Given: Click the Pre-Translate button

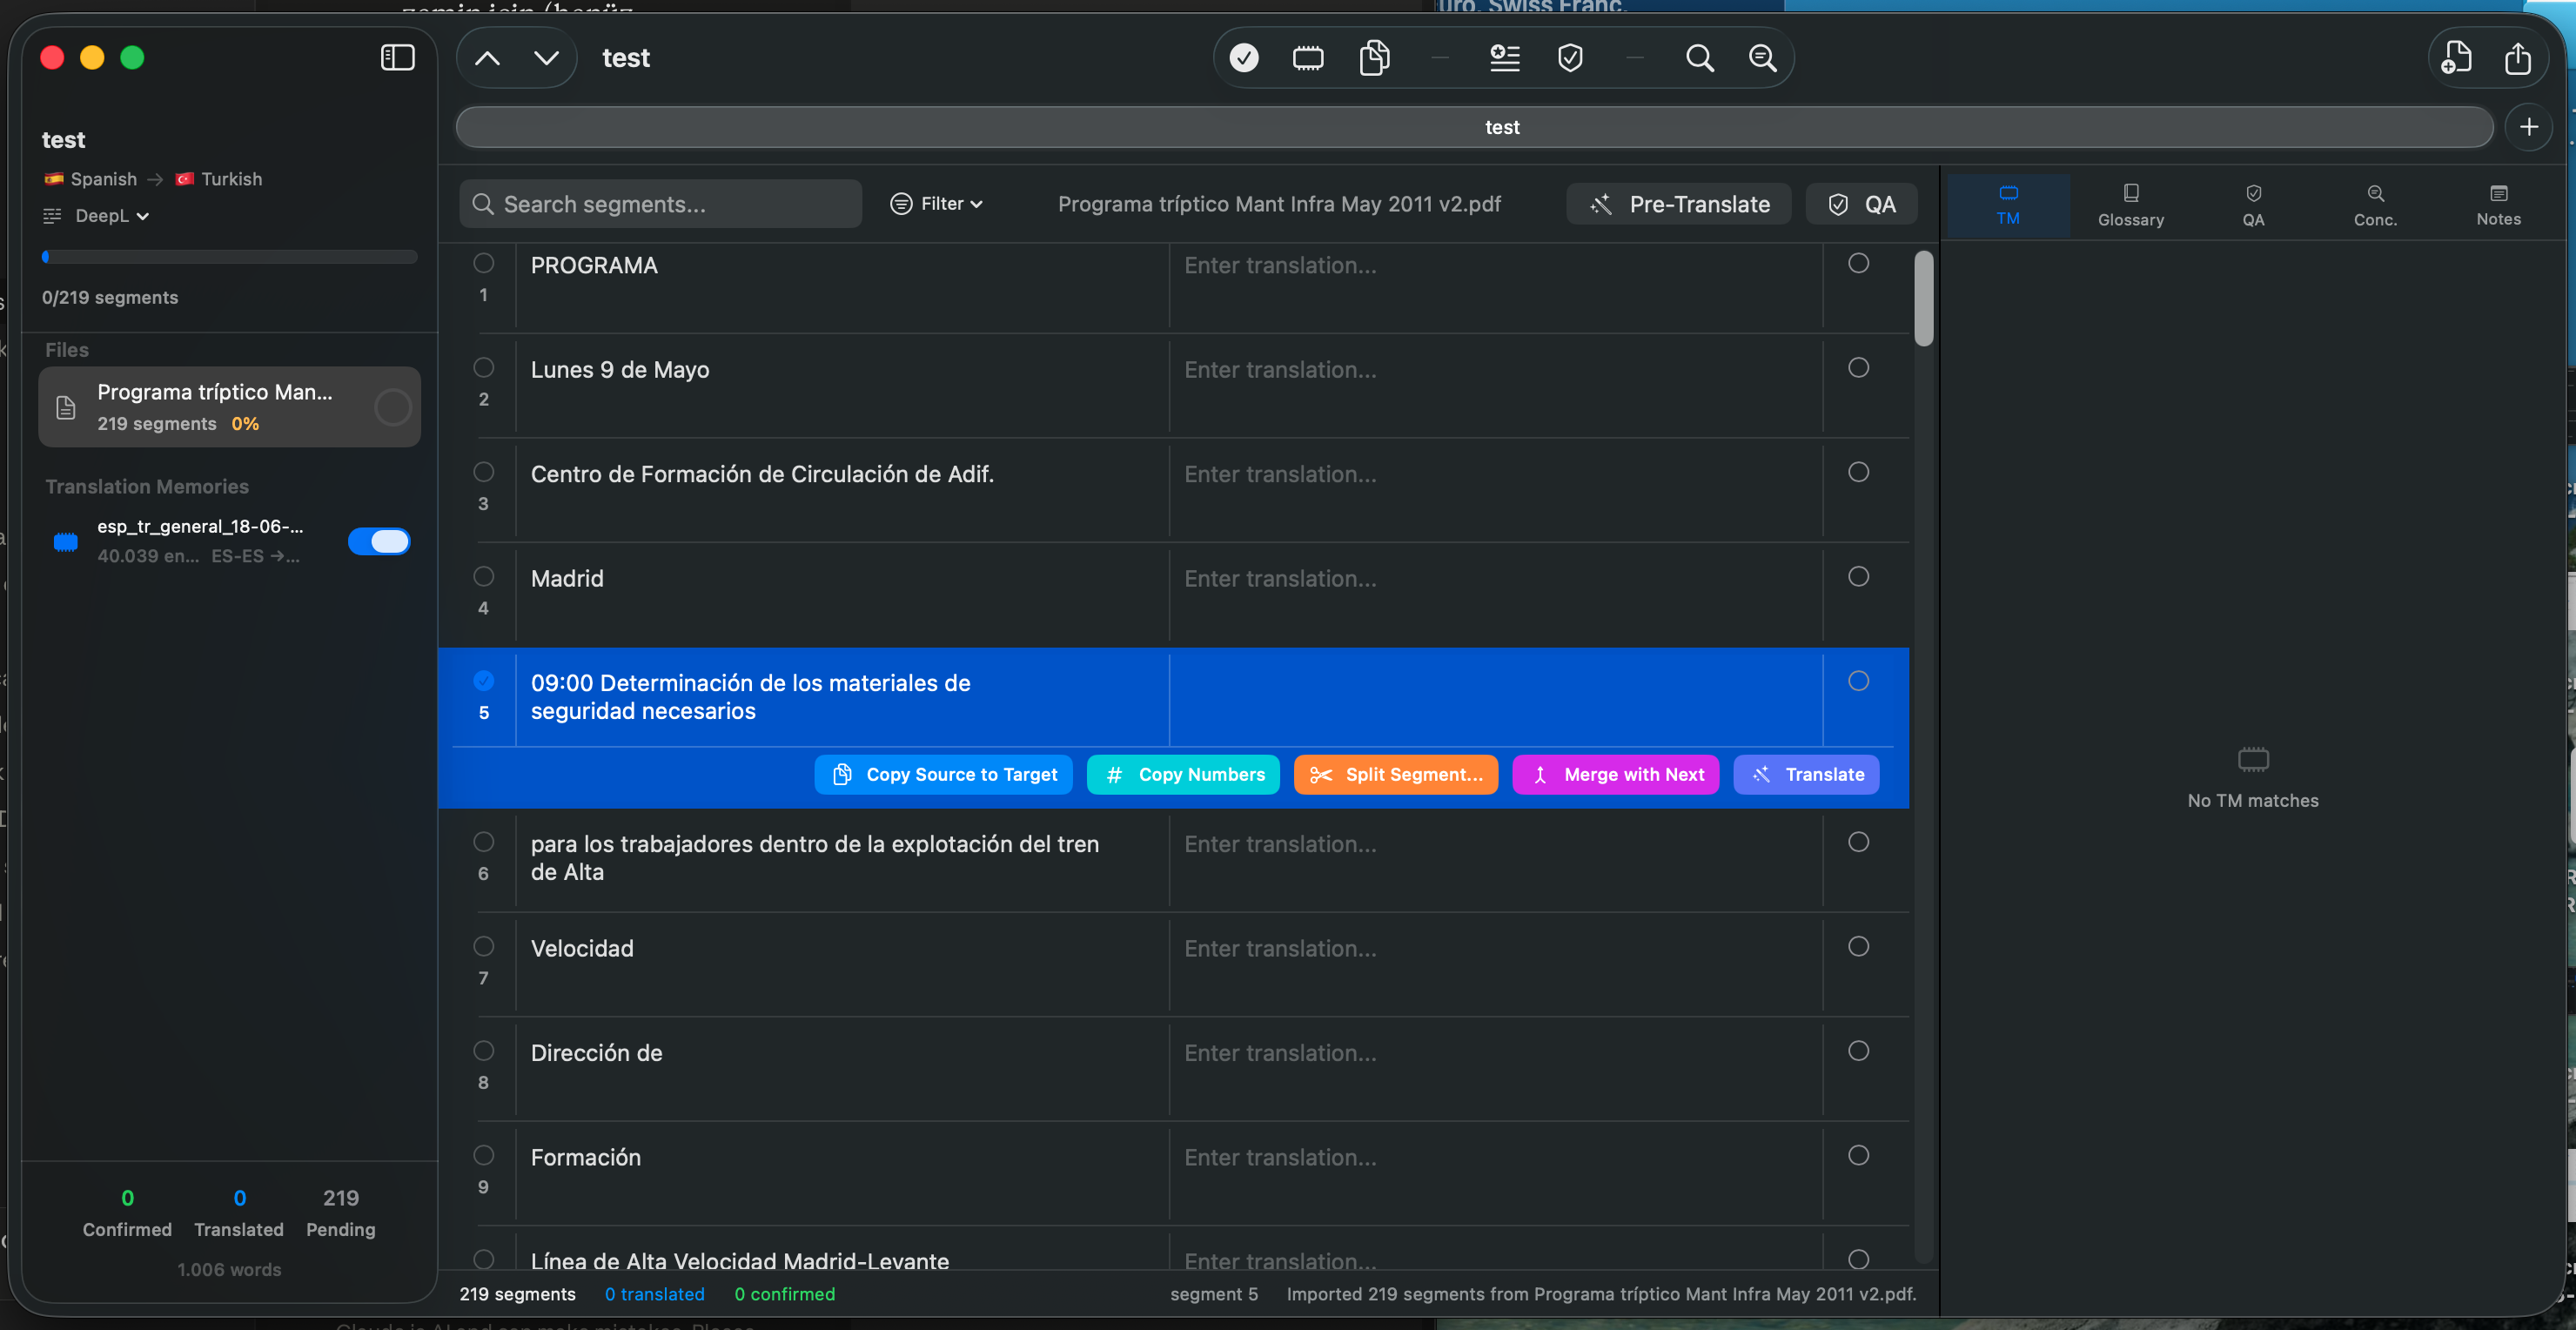Looking at the screenshot, I should (x=1679, y=204).
